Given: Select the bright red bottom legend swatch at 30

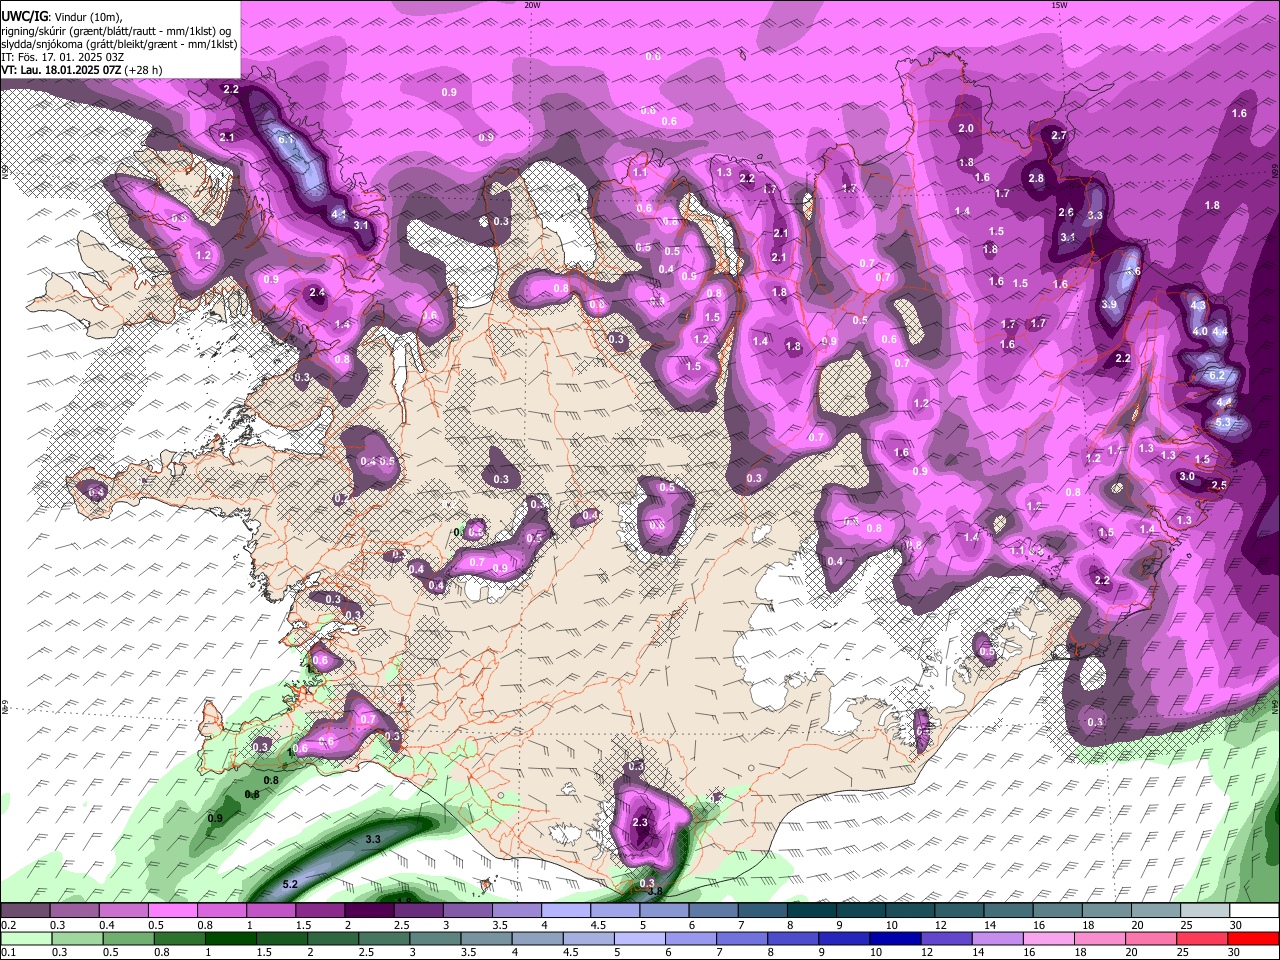Looking at the screenshot, I should (1255, 938).
